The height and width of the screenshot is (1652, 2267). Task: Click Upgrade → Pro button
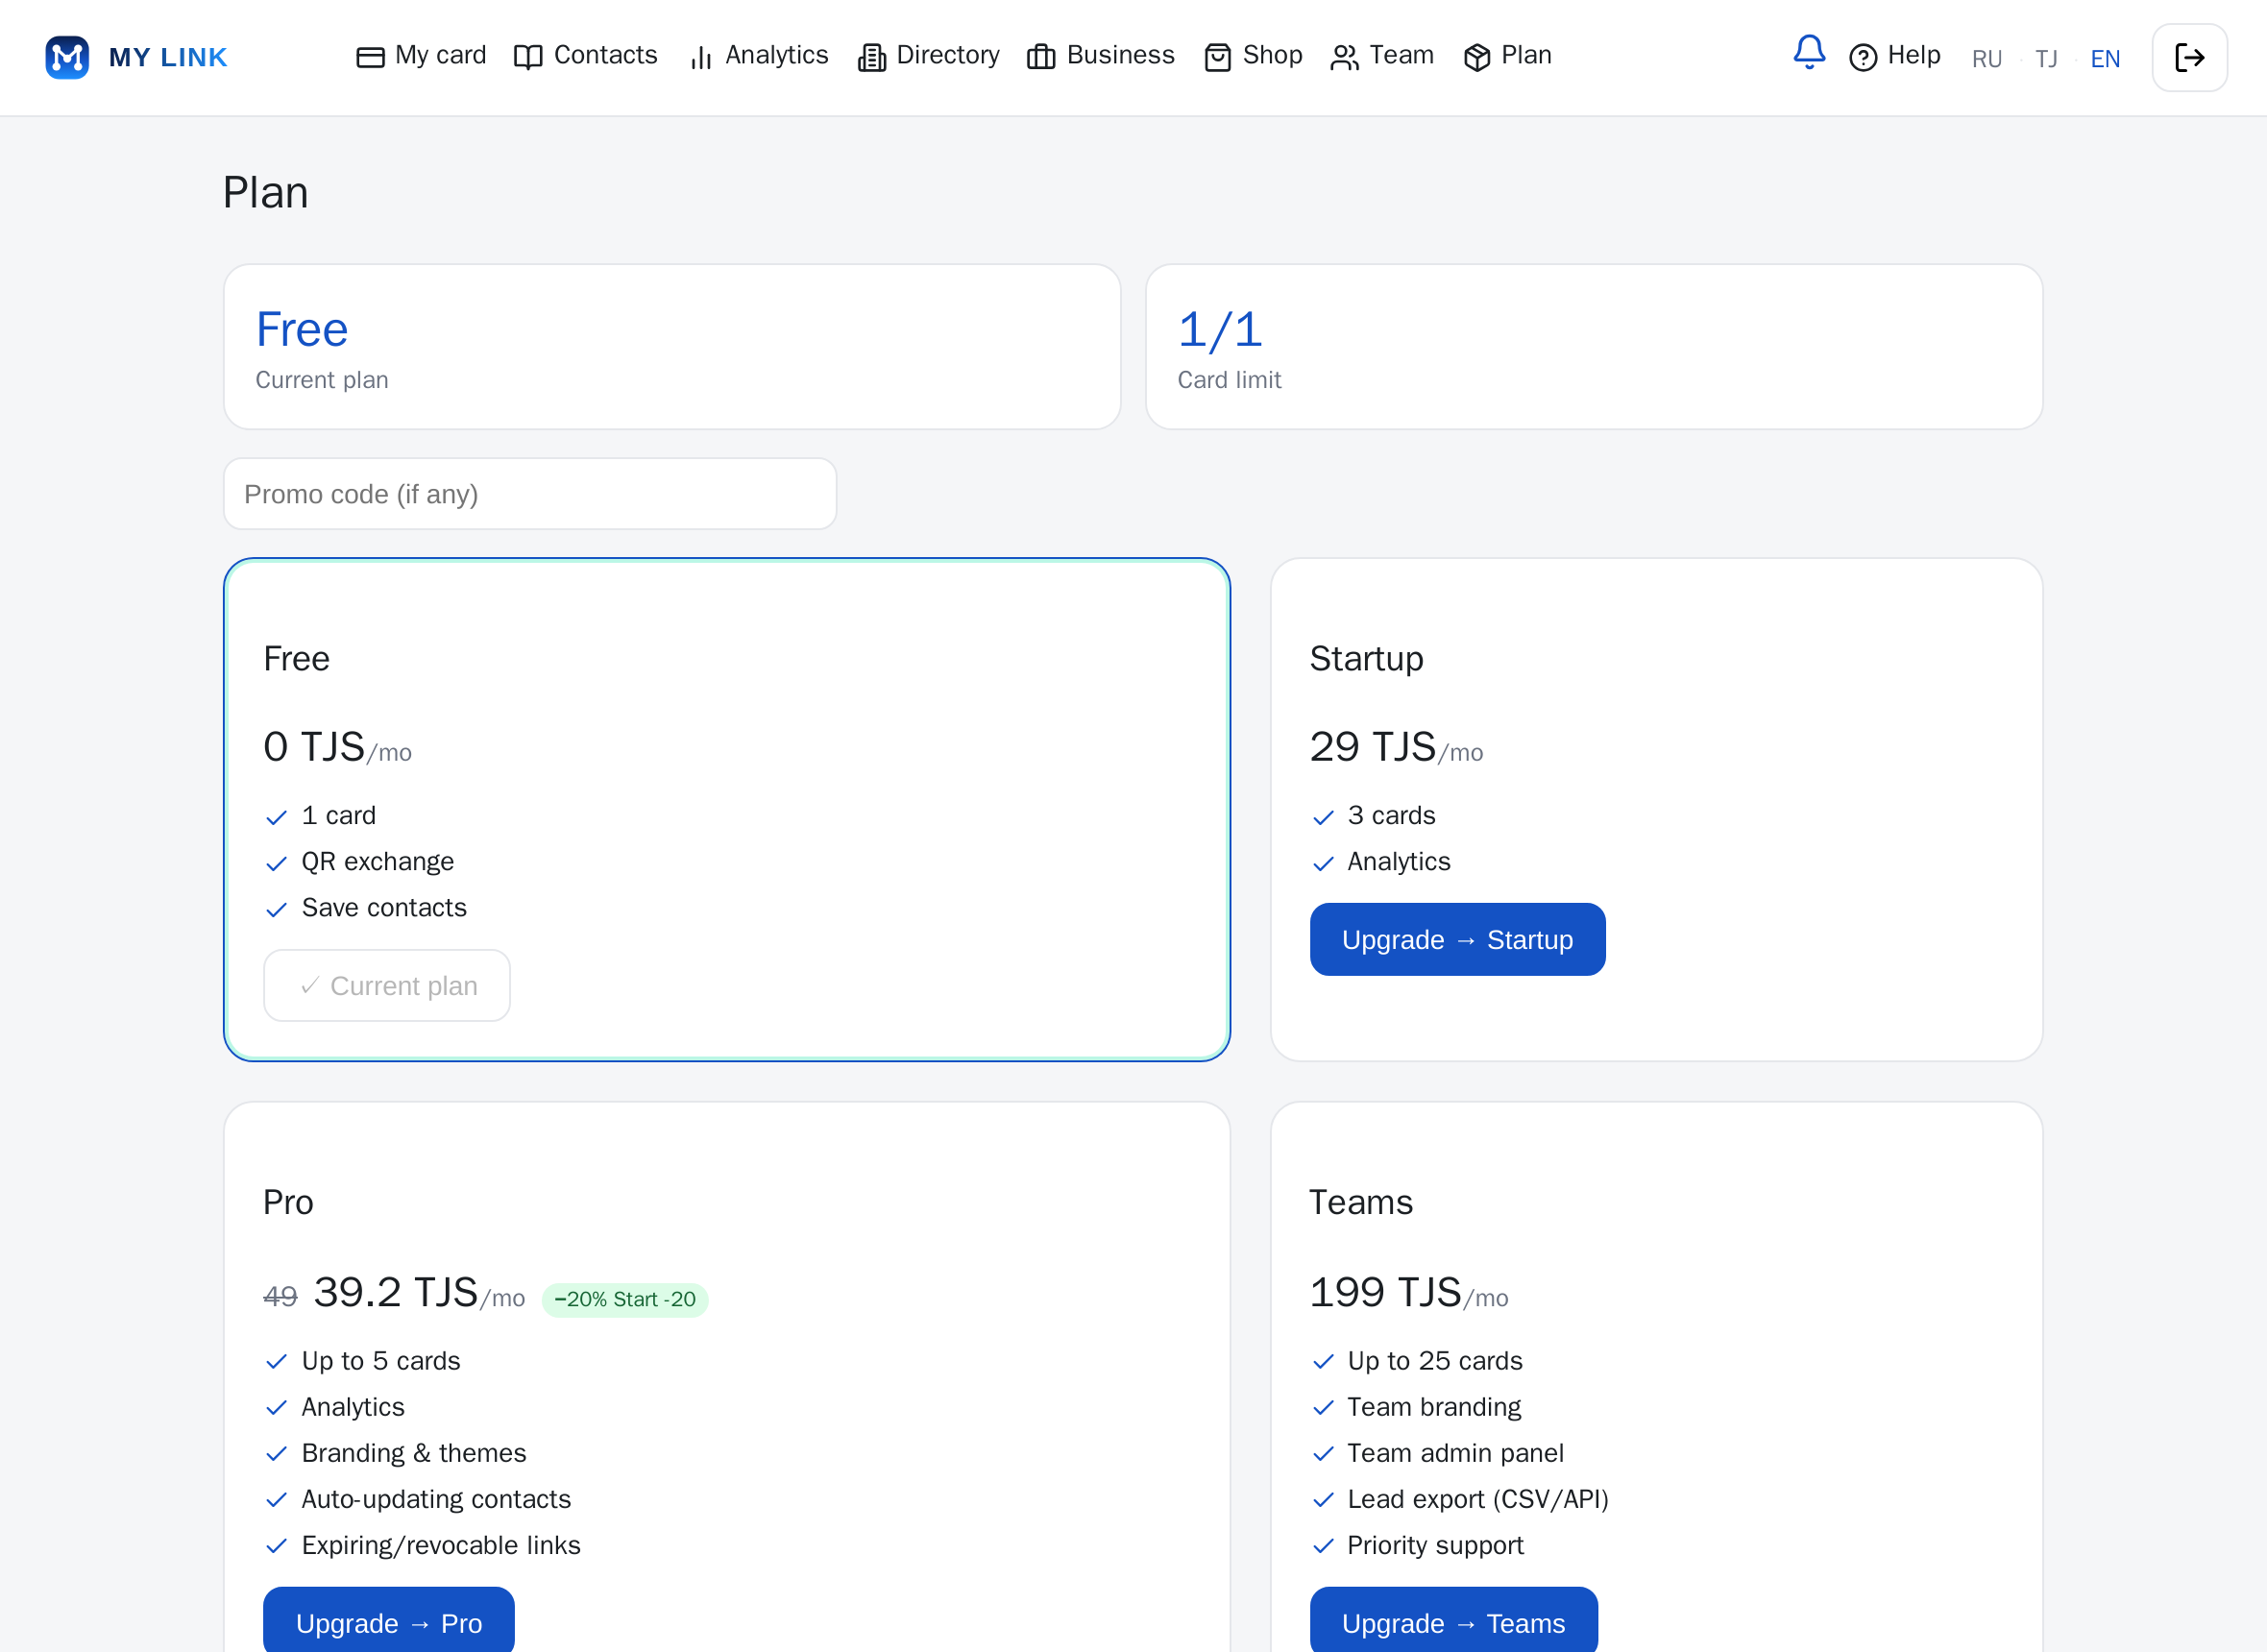[x=389, y=1620]
